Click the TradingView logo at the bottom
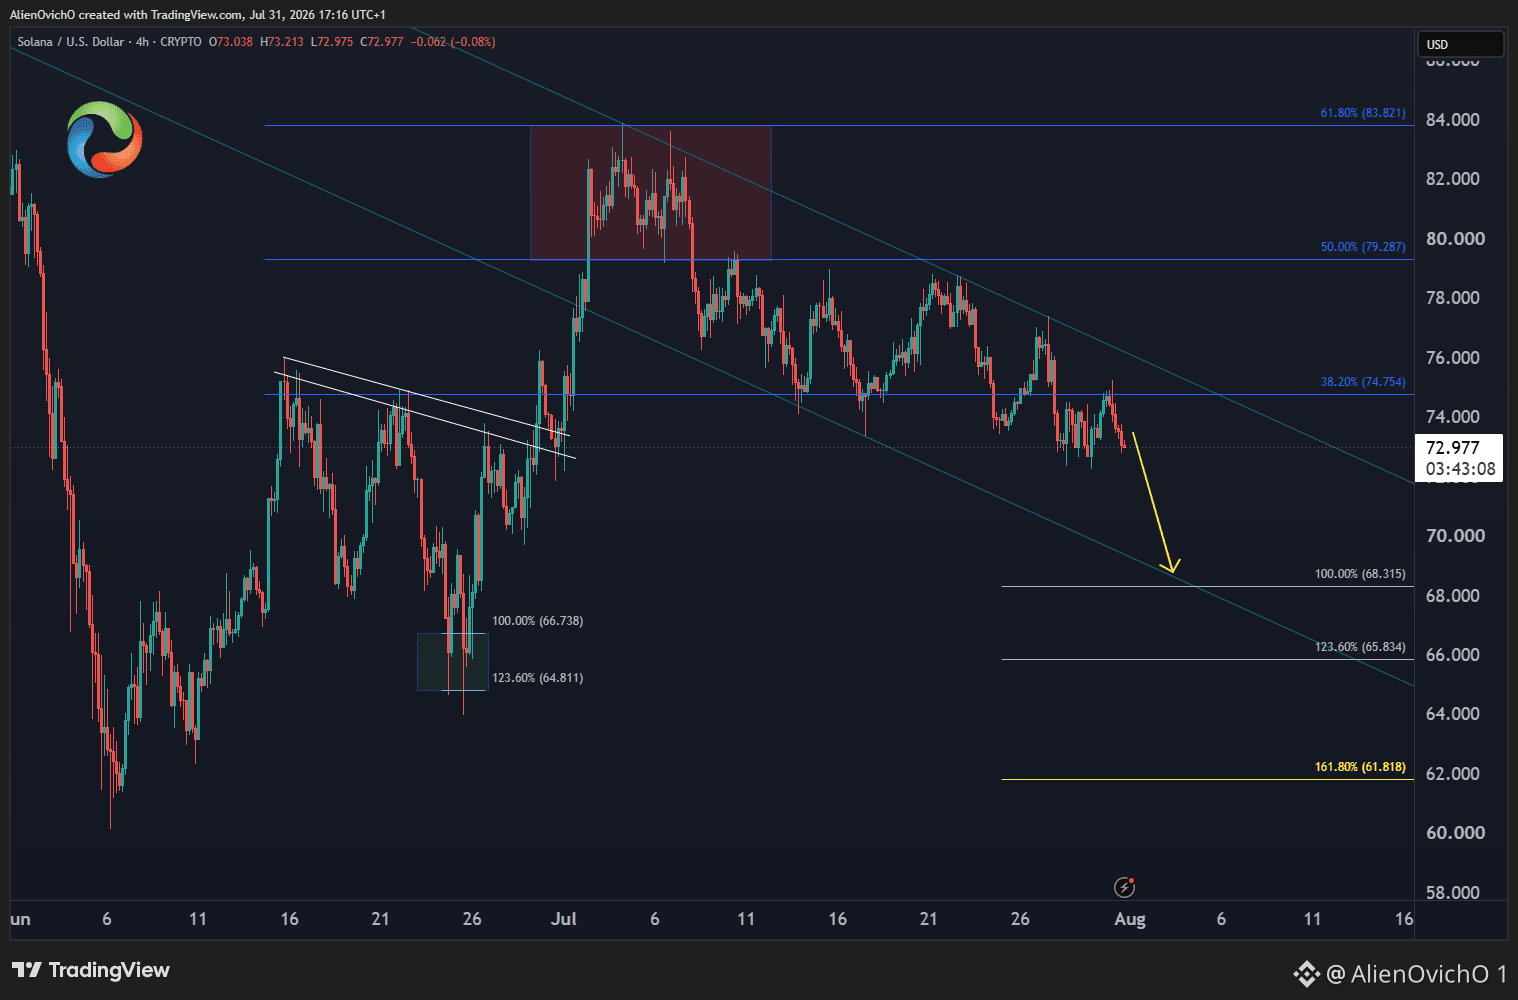Image resolution: width=1518 pixels, height=1000 pixels. [91, 970]
